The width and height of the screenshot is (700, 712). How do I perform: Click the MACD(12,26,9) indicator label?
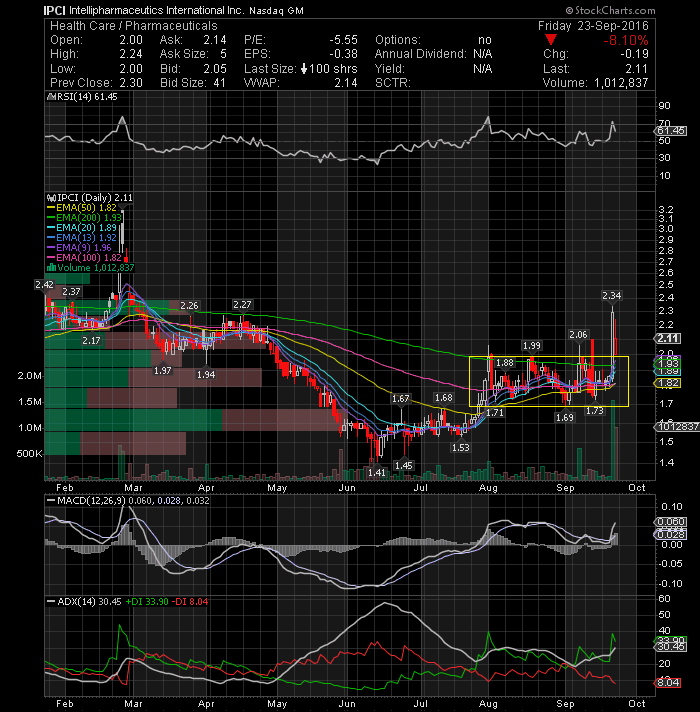coord(91,500)
